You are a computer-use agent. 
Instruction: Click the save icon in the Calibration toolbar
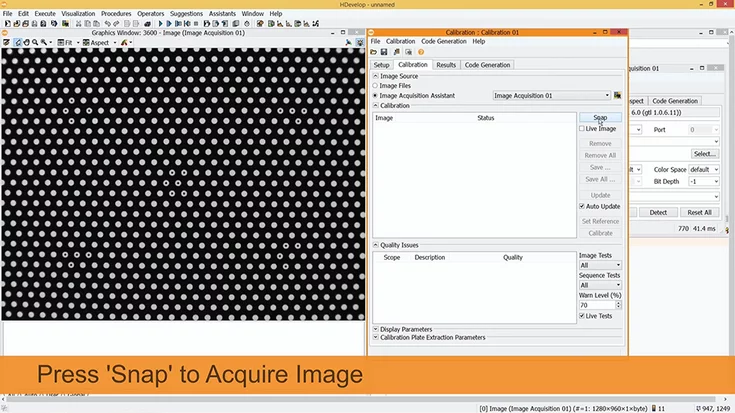point(384,52)
